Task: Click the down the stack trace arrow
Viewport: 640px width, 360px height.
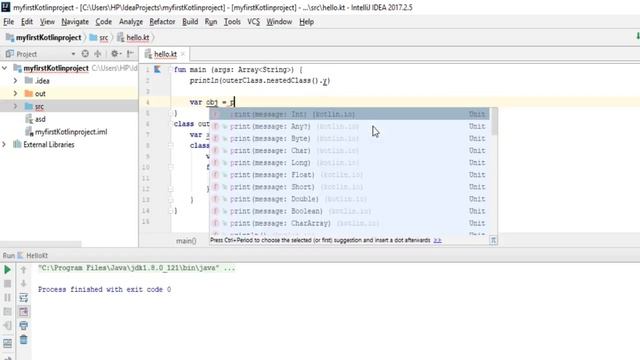Action: tap(23, 284)
